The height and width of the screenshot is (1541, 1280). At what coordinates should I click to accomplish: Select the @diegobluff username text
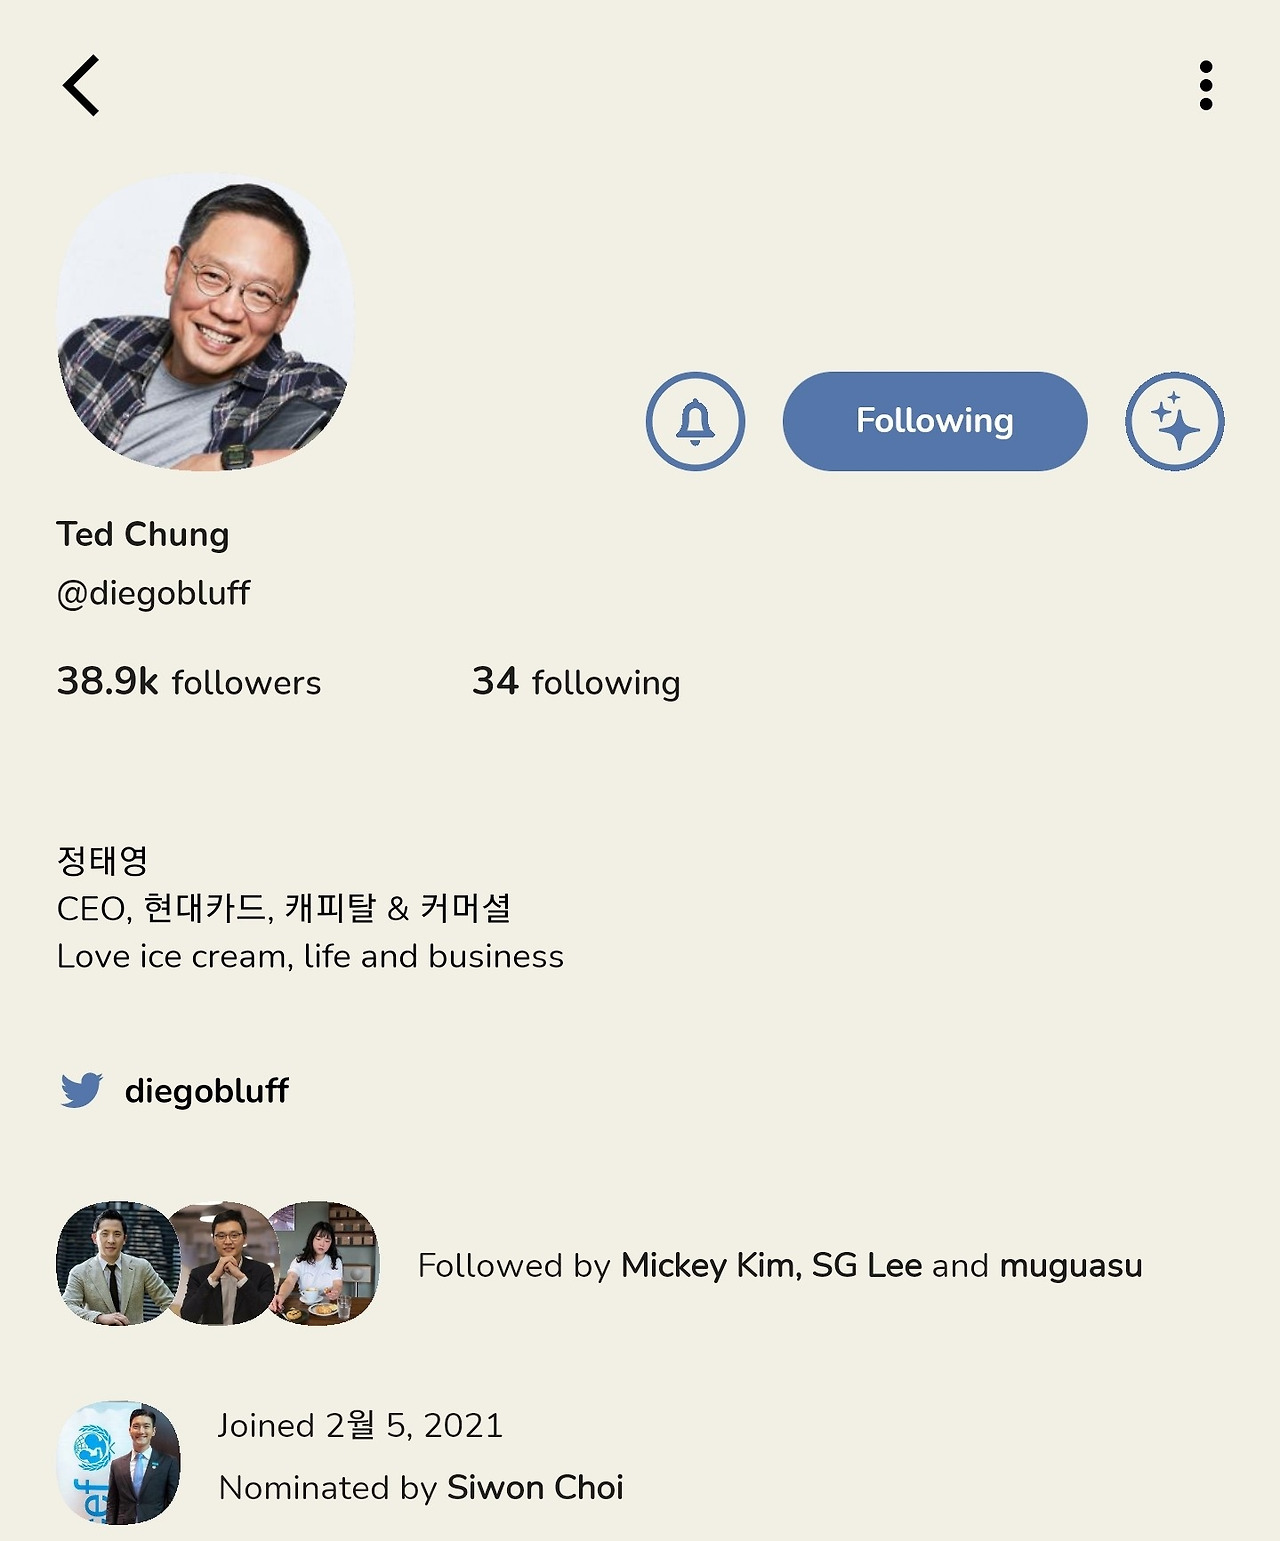153,593
